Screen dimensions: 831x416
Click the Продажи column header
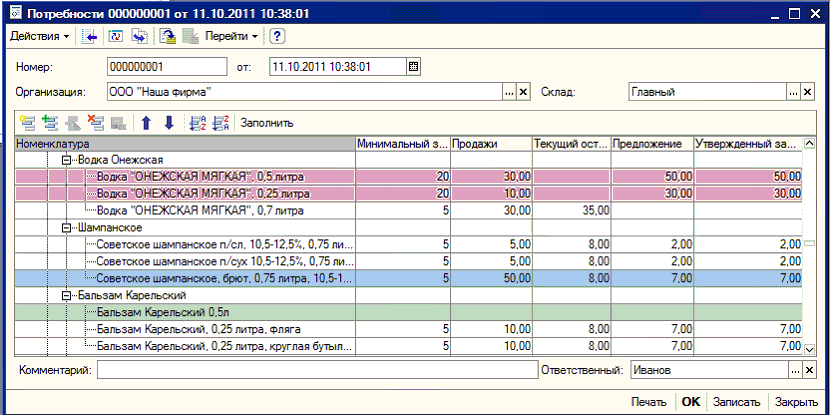(x=491, y=144)
